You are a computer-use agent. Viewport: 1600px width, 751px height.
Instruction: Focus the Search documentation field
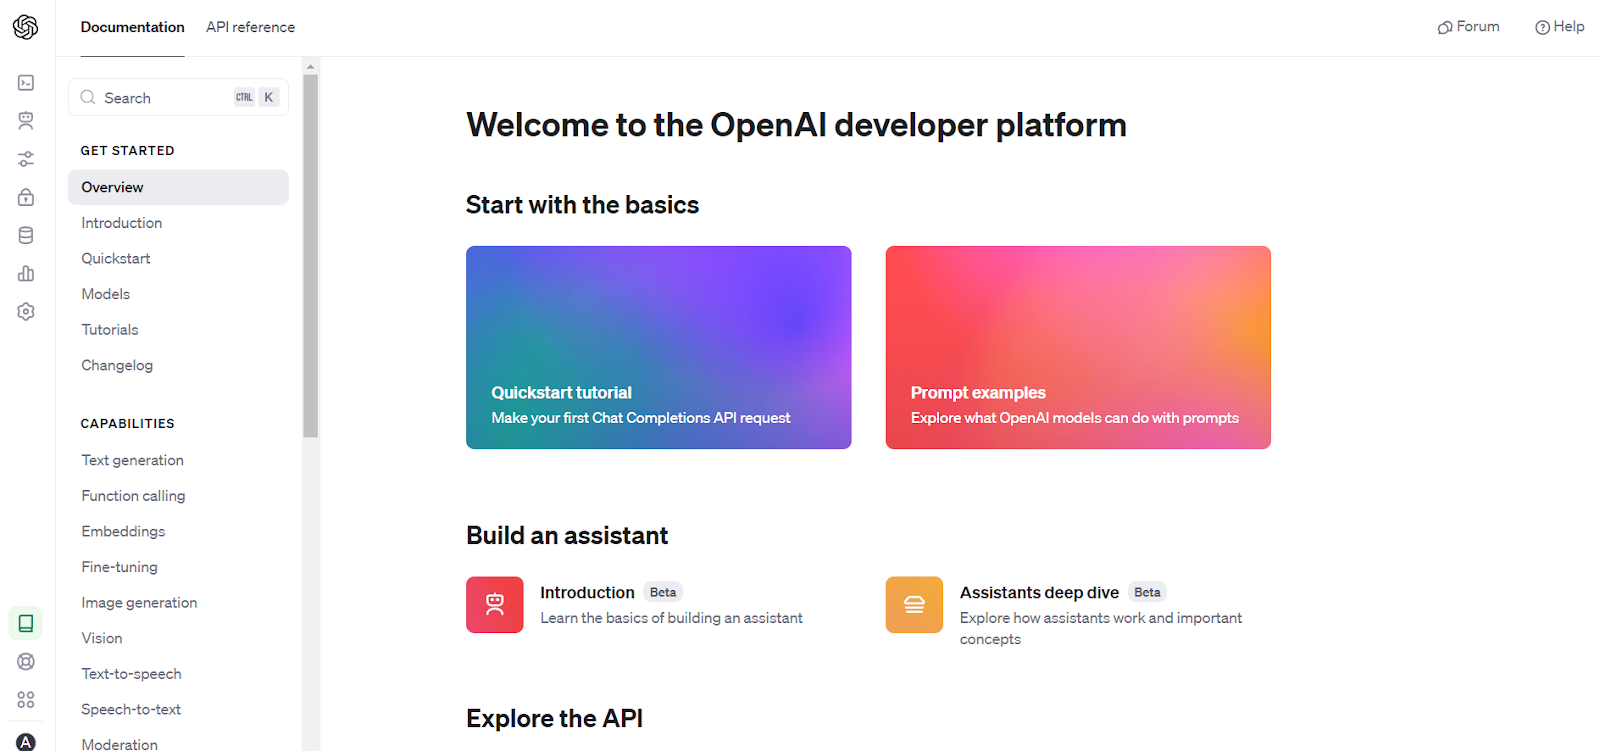point(178,97)
